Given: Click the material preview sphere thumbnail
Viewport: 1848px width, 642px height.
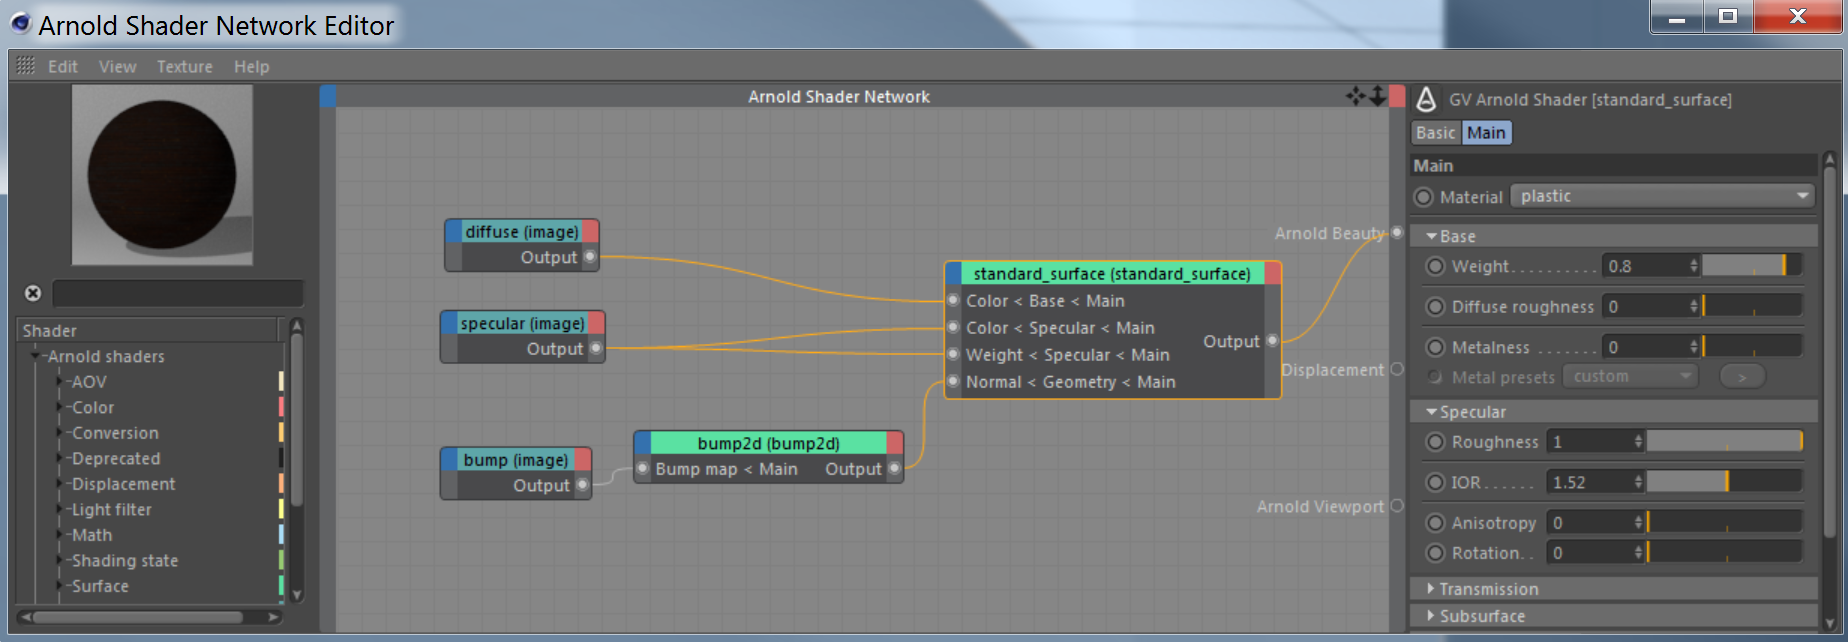Looking at the screenshot, I should click(162, 175).
